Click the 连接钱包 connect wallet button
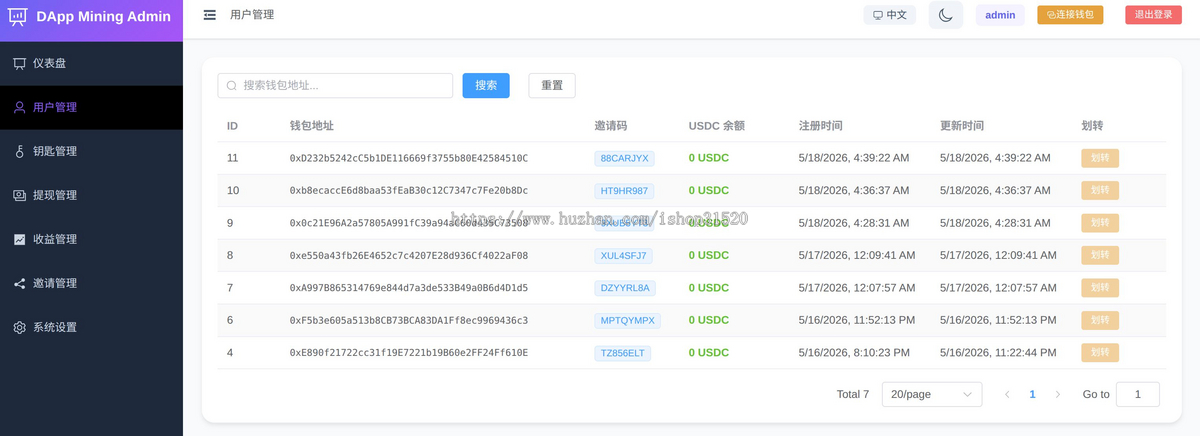 1070,15
